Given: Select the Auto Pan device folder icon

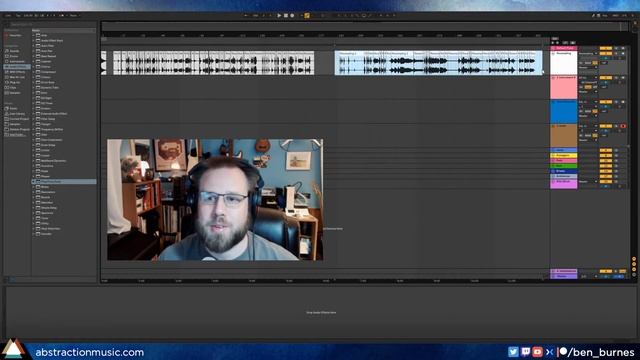Looking at the screenshot, I should tap(38, 51).
